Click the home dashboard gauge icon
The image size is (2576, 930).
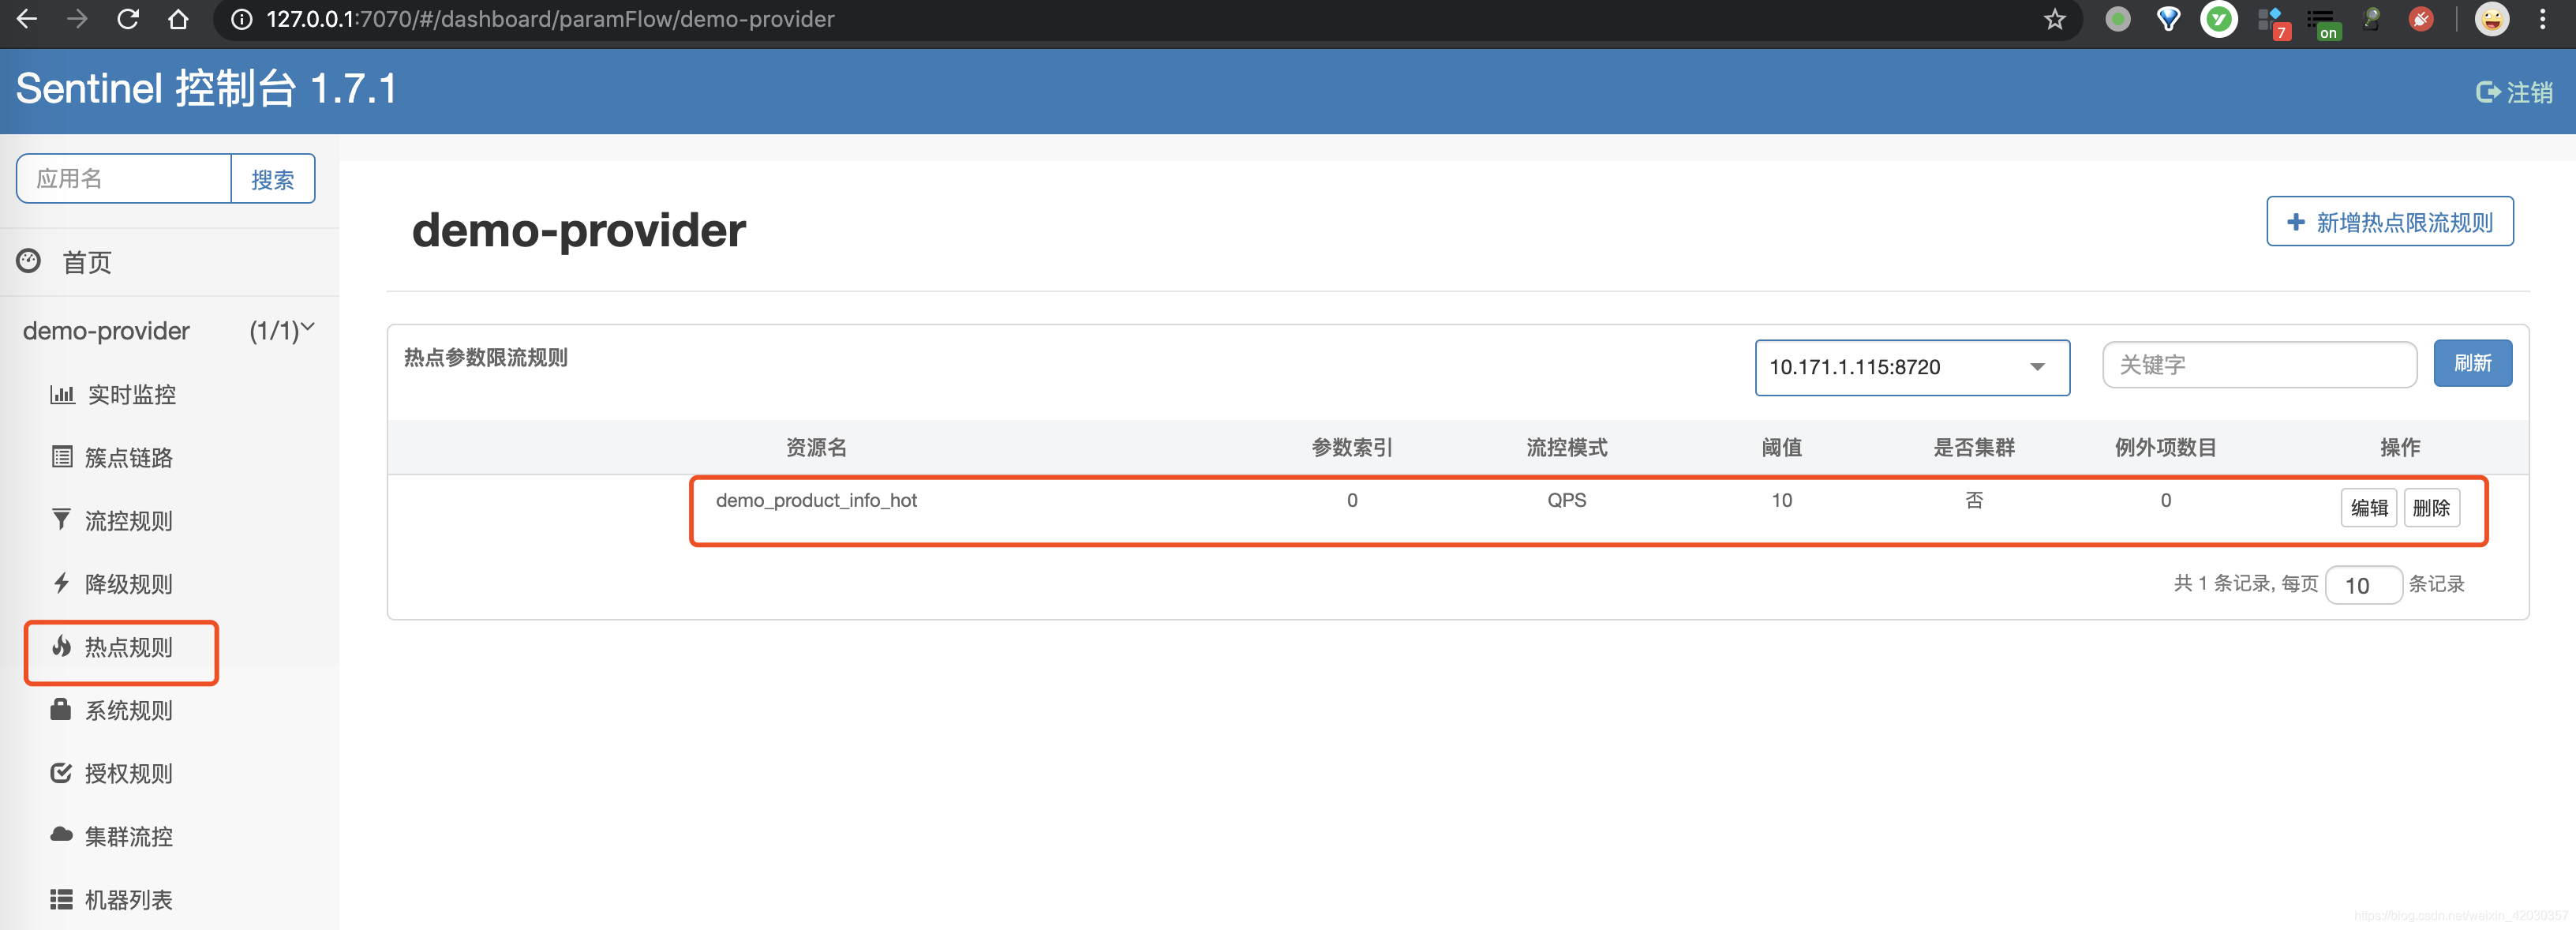(x=28, y=261)
